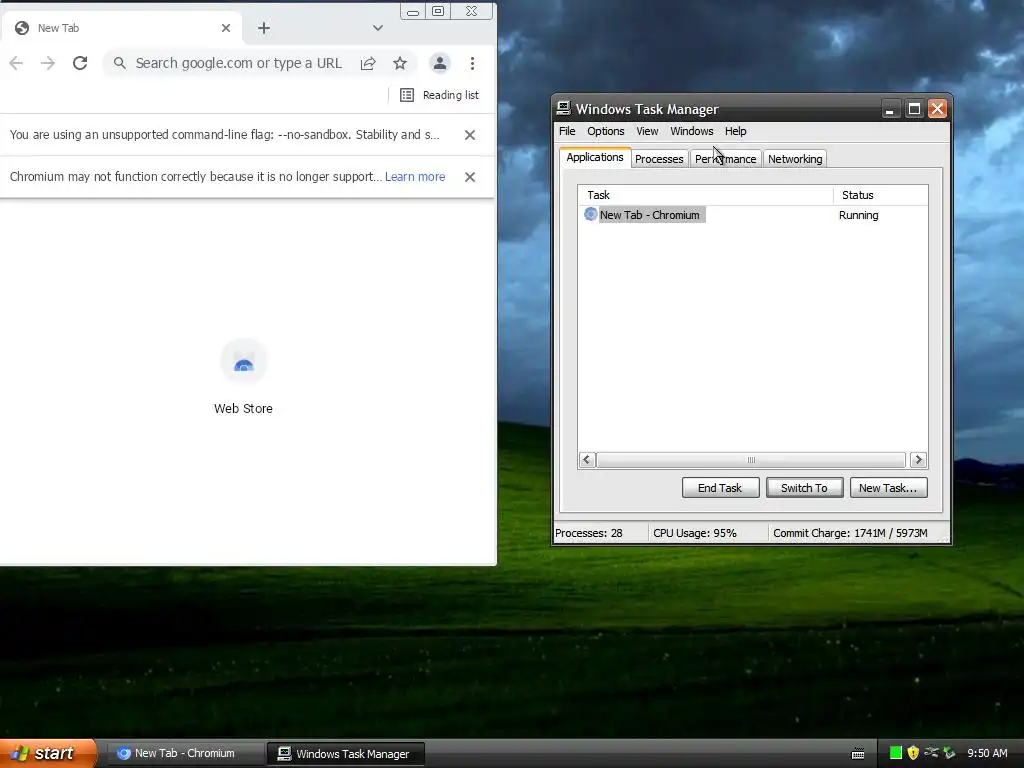
Task: Open the Web Store shortcut
Action: coord(243,378)
